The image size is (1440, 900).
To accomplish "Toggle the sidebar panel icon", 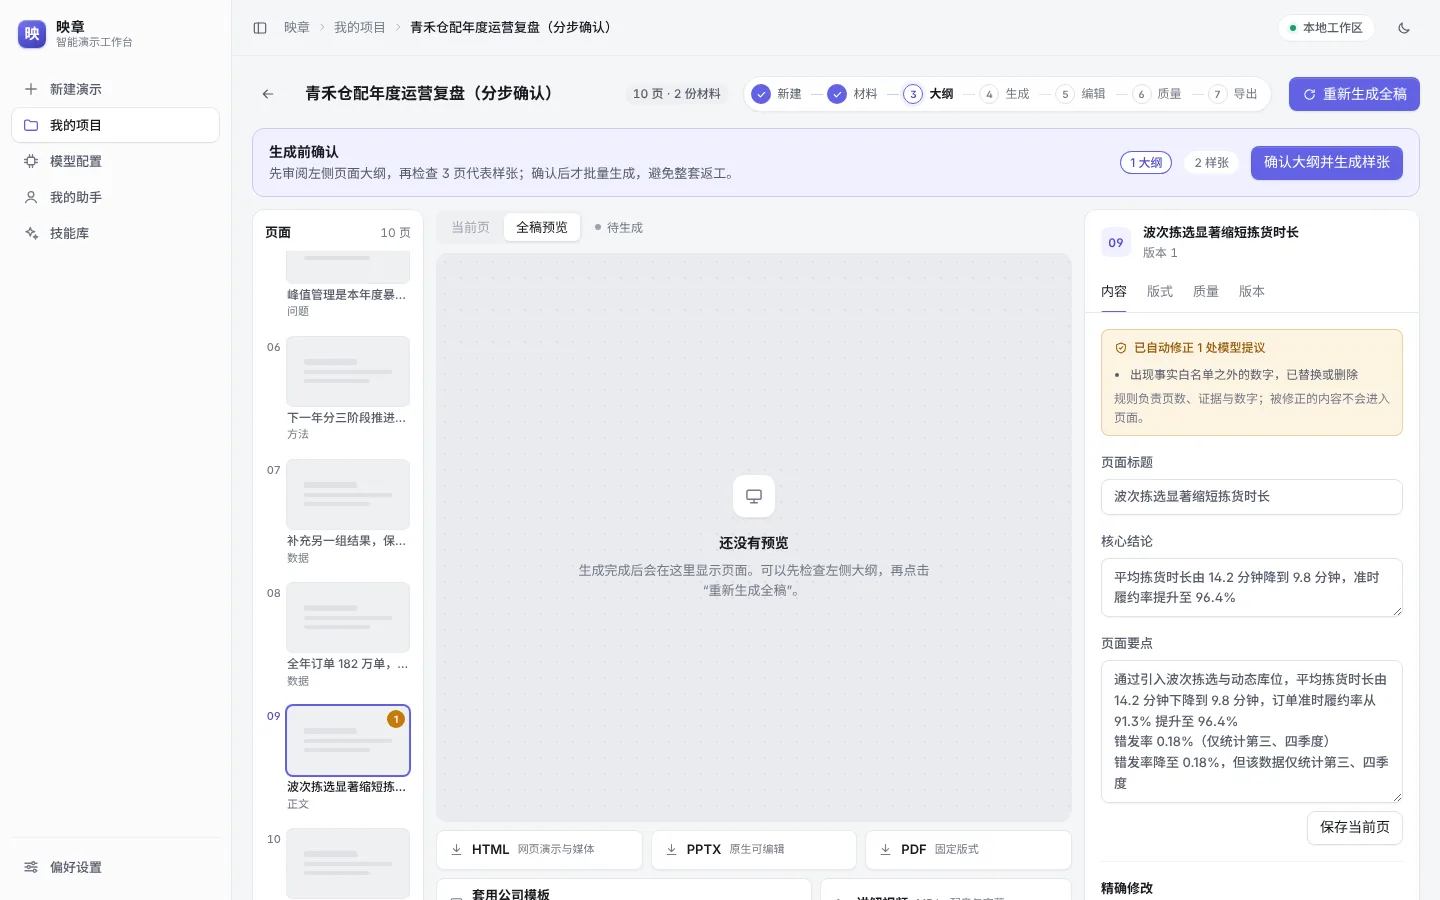I will [260, 28].
